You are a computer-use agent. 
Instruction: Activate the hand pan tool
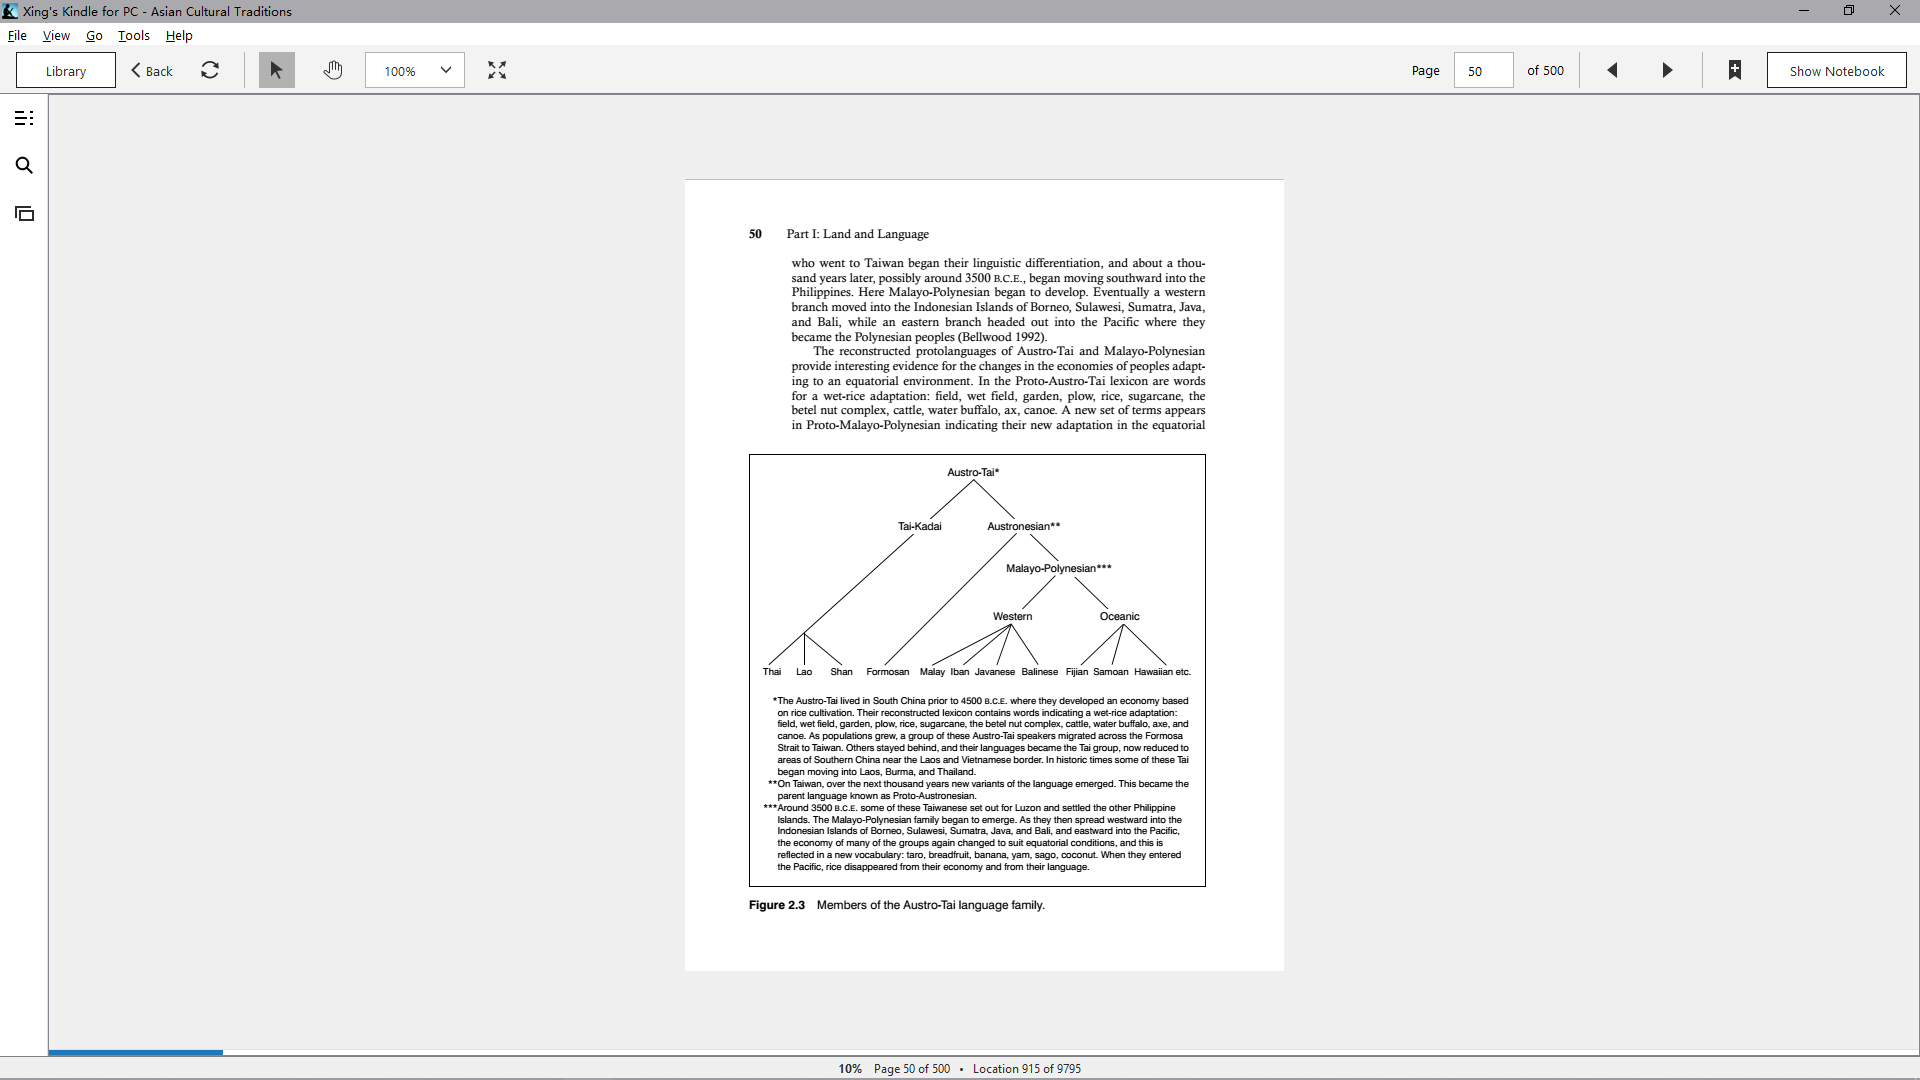point(333,70)
